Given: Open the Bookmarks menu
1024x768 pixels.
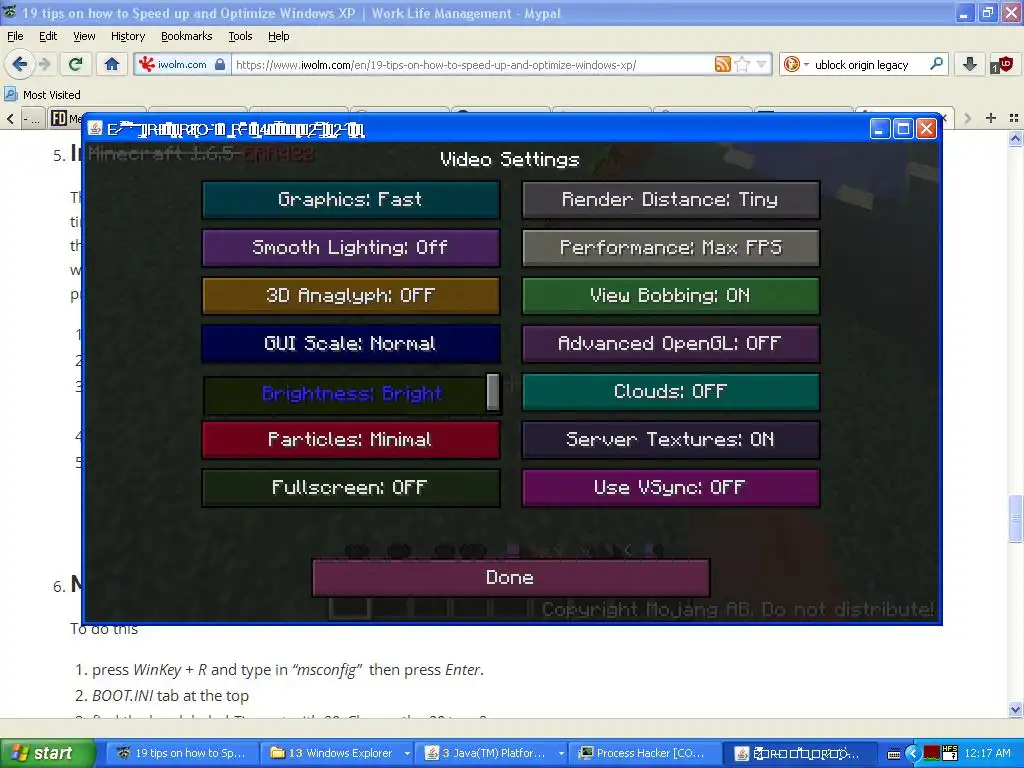Looking at the screenshot, I should click(x=187, y=36).
